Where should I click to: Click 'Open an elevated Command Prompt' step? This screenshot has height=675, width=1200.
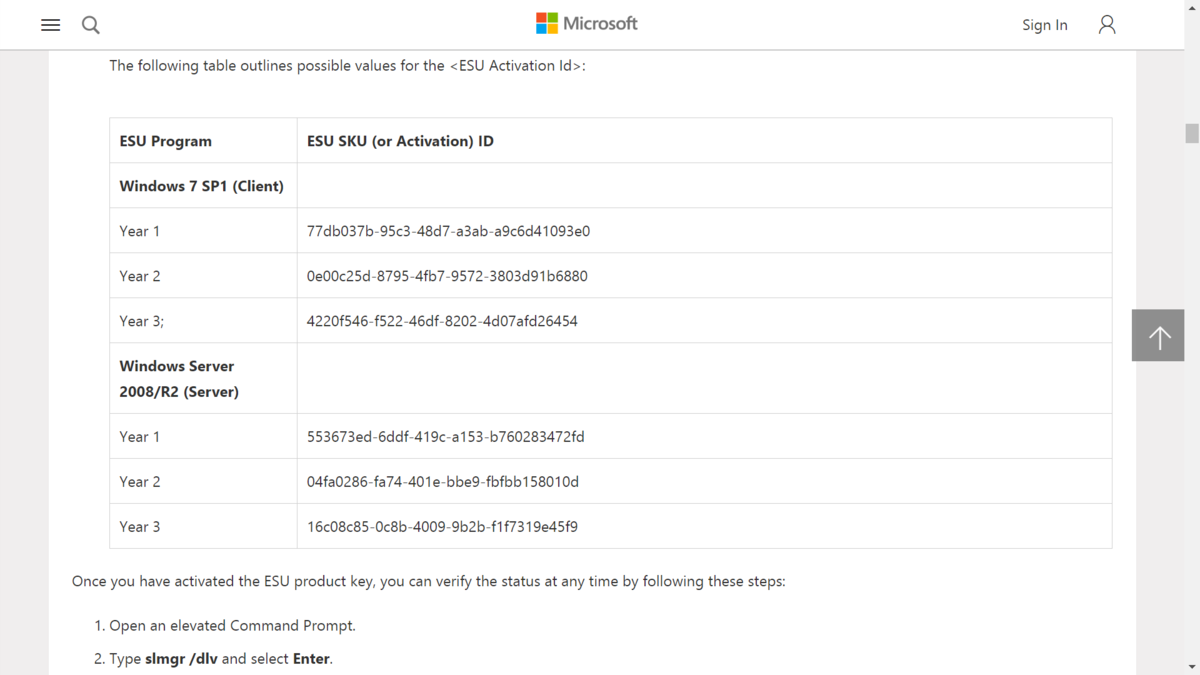tap(232, 626)
